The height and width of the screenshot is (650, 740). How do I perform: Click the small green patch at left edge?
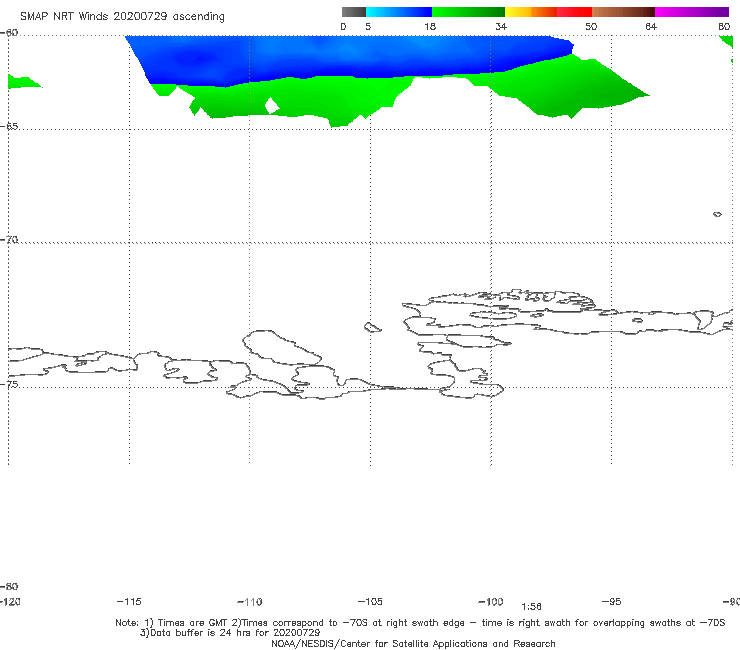click(x=24, y=82)
